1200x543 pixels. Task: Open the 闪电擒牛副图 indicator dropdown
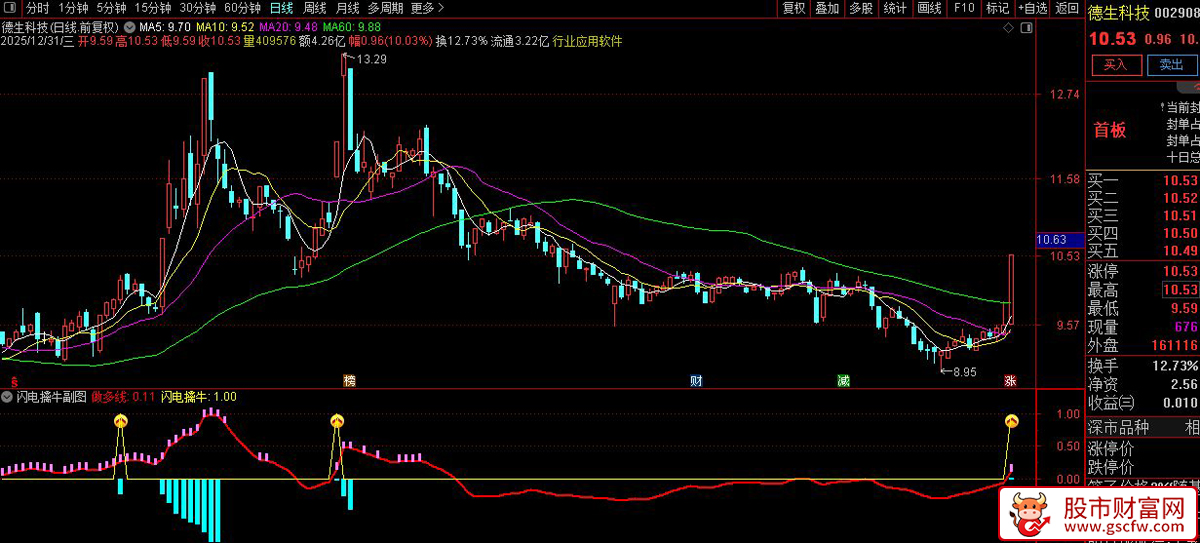point(8,397)
